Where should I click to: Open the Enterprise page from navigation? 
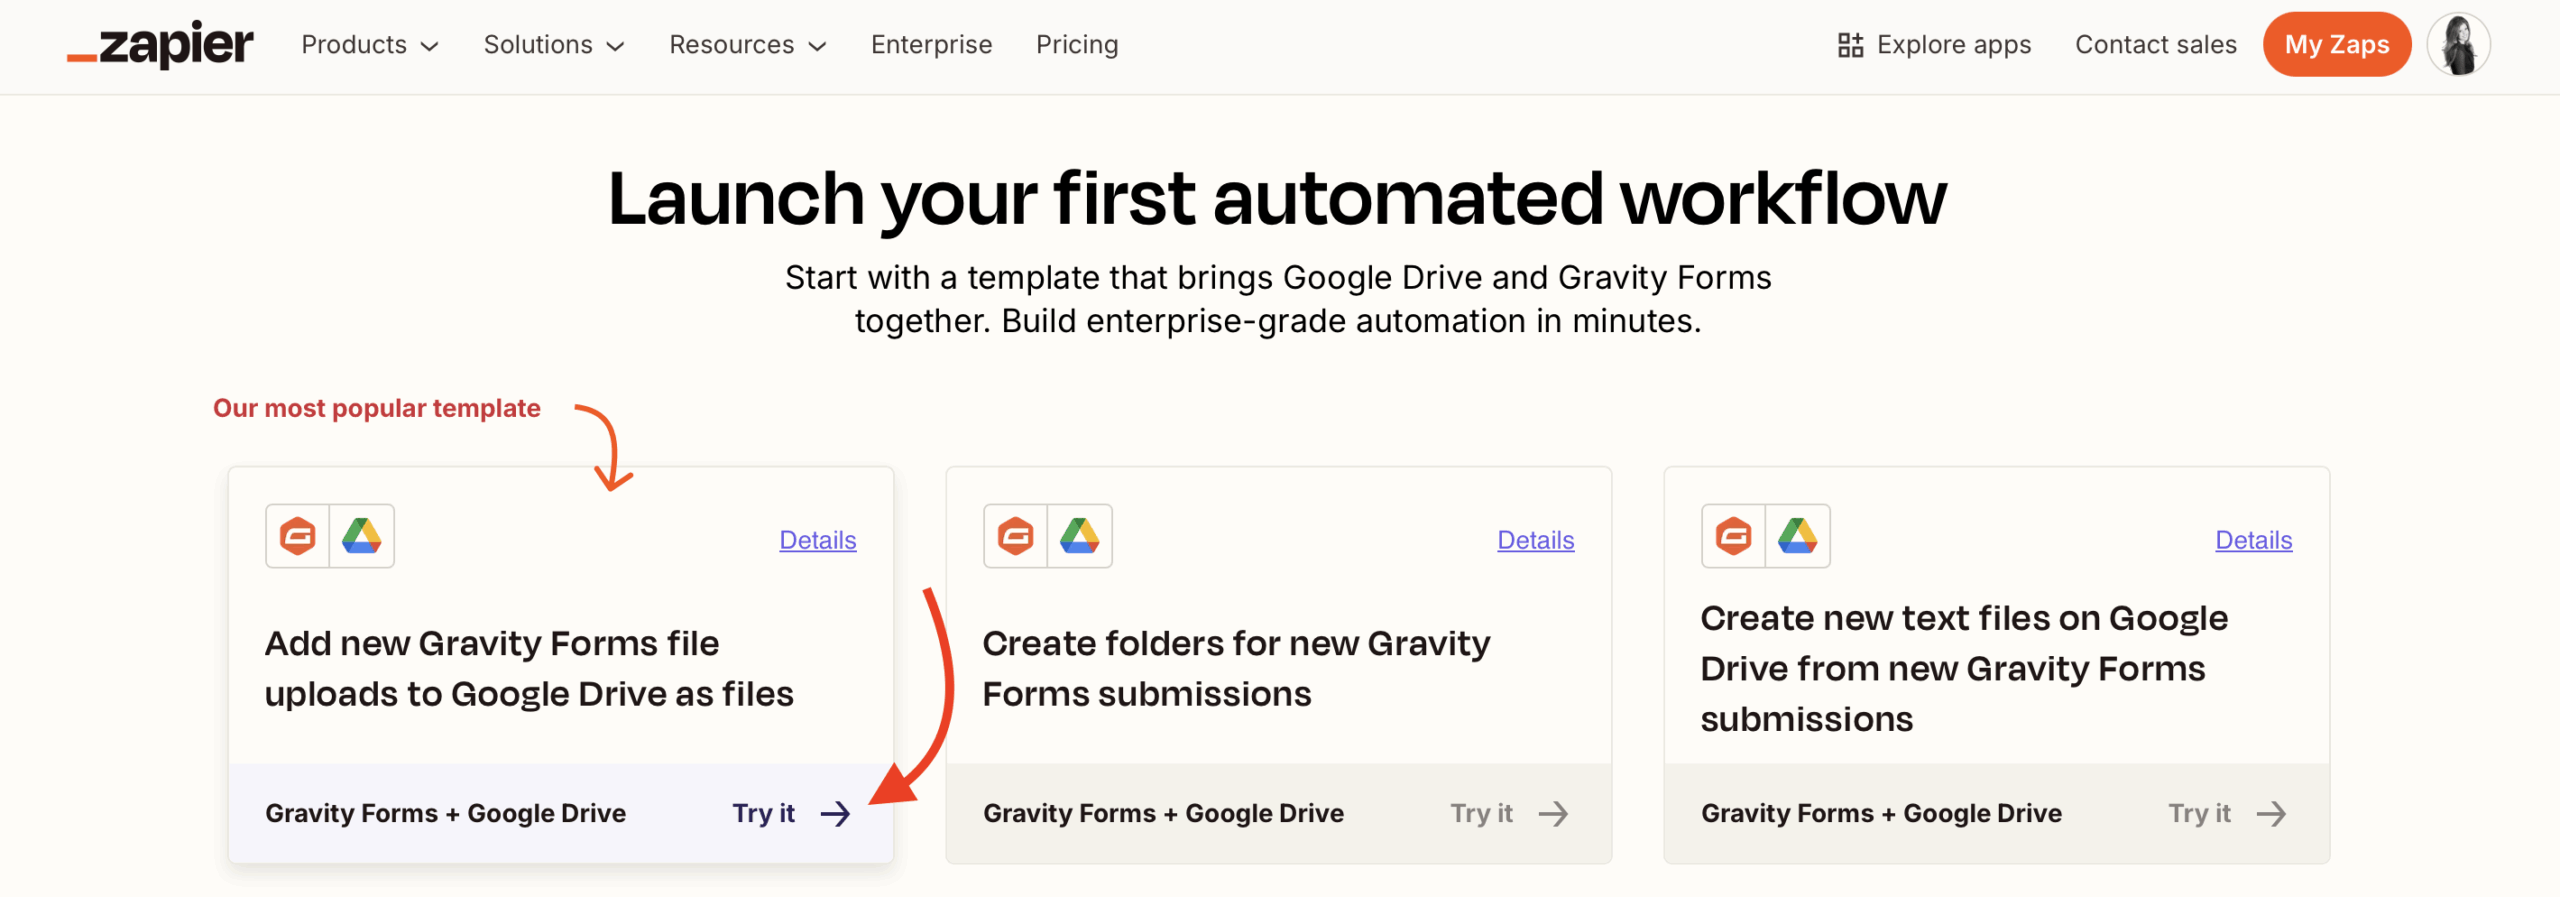tap(931, 44)
